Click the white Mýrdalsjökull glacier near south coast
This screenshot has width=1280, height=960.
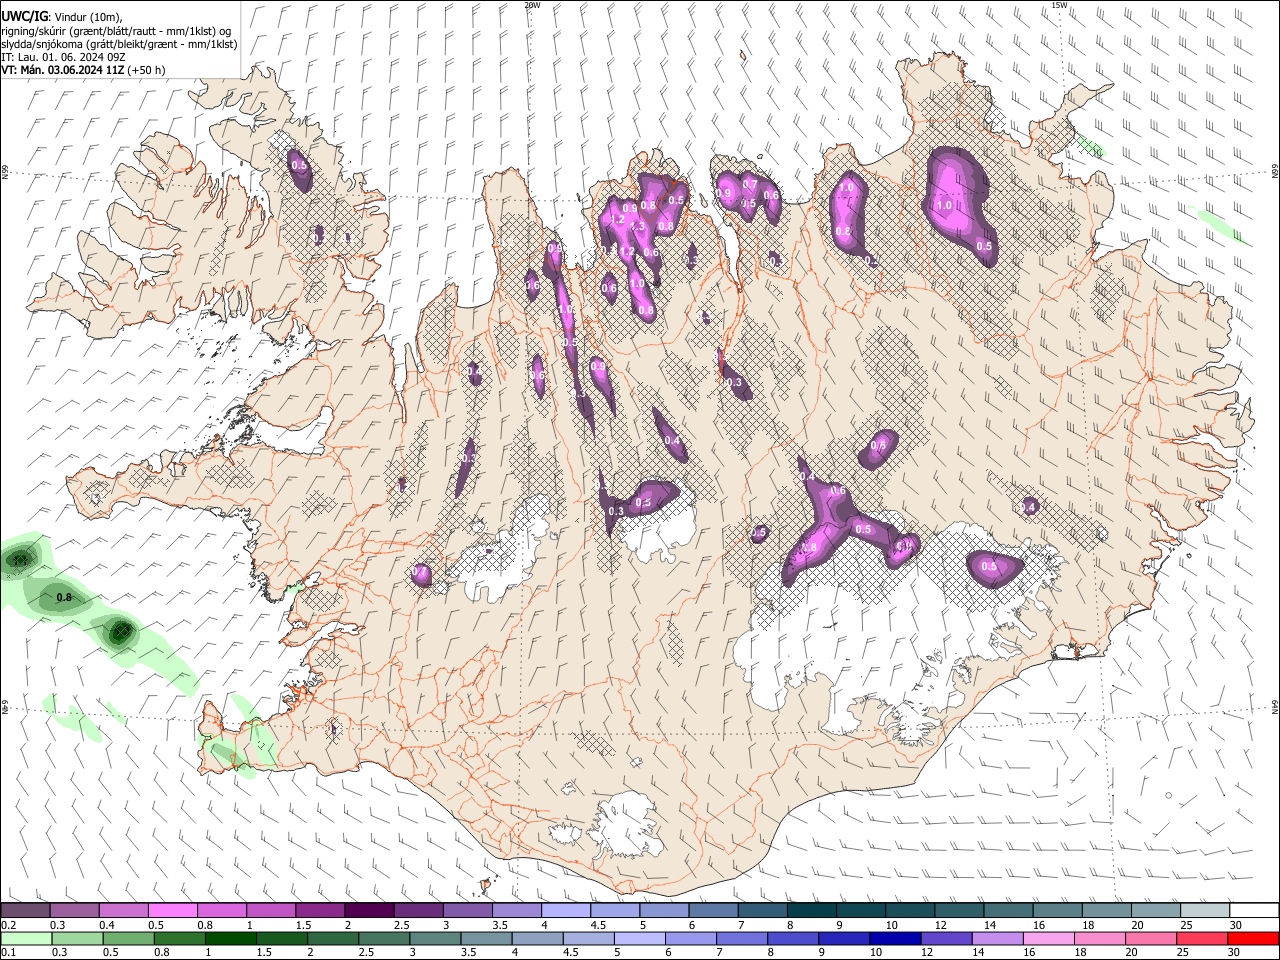[x=628, y=825]
